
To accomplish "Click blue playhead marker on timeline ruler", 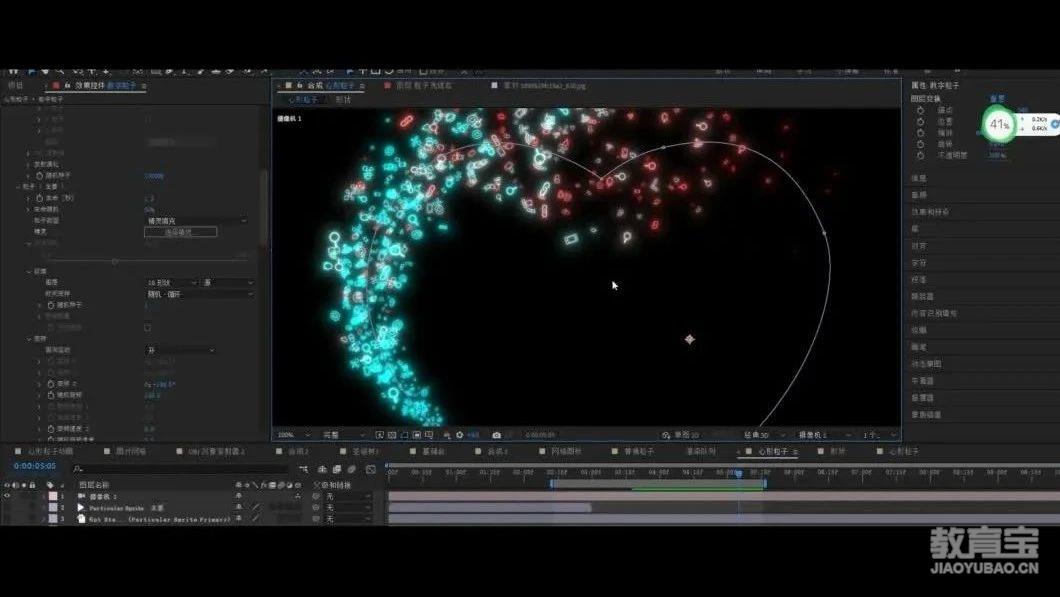I will pyautogui.click(x=739, y=474).
